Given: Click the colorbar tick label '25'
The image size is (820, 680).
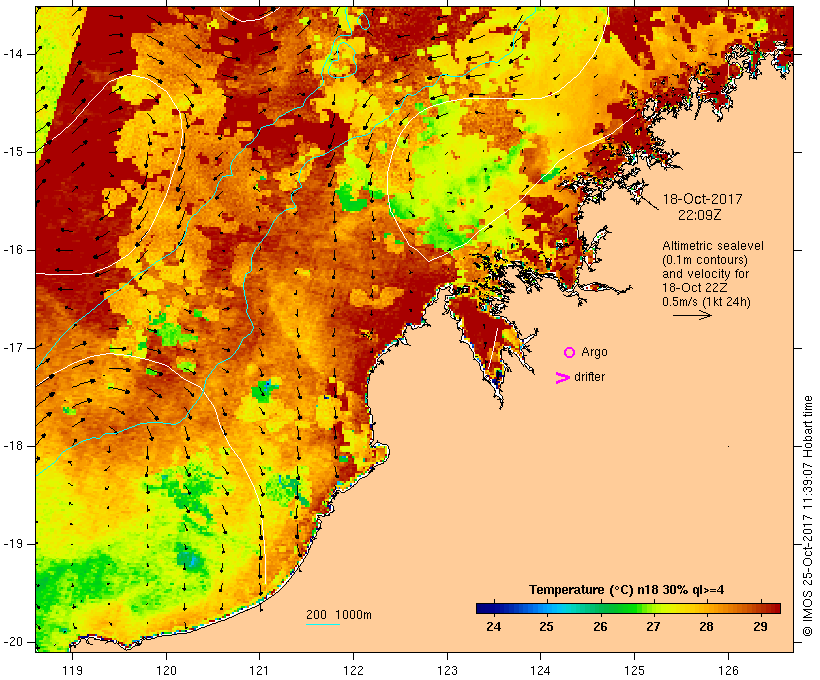Looking at the screenshot, I should click(x=546, y=627).
